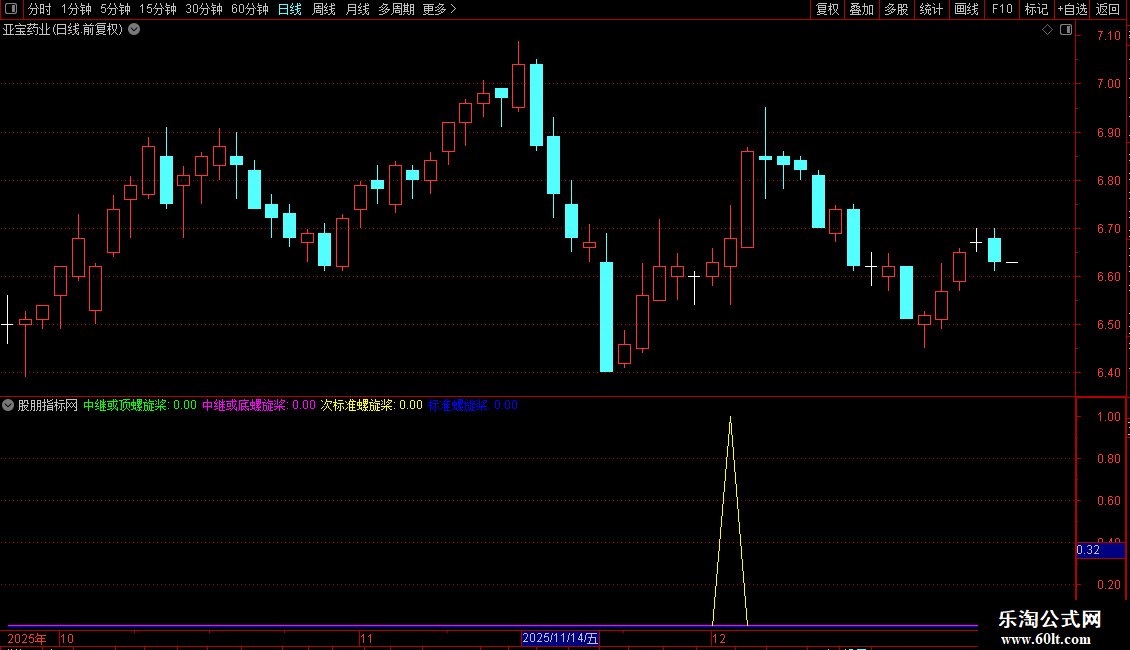
Task: Click the 返回 back button
Action: [x=1108, y=9]
